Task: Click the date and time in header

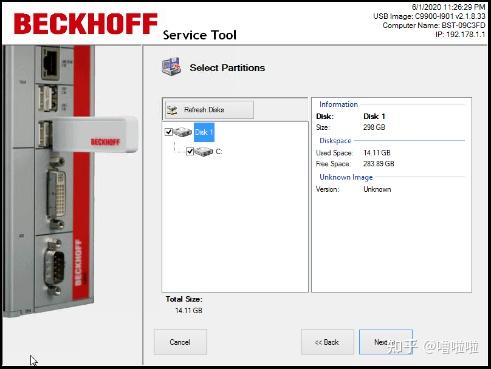Action: (448, 7)
